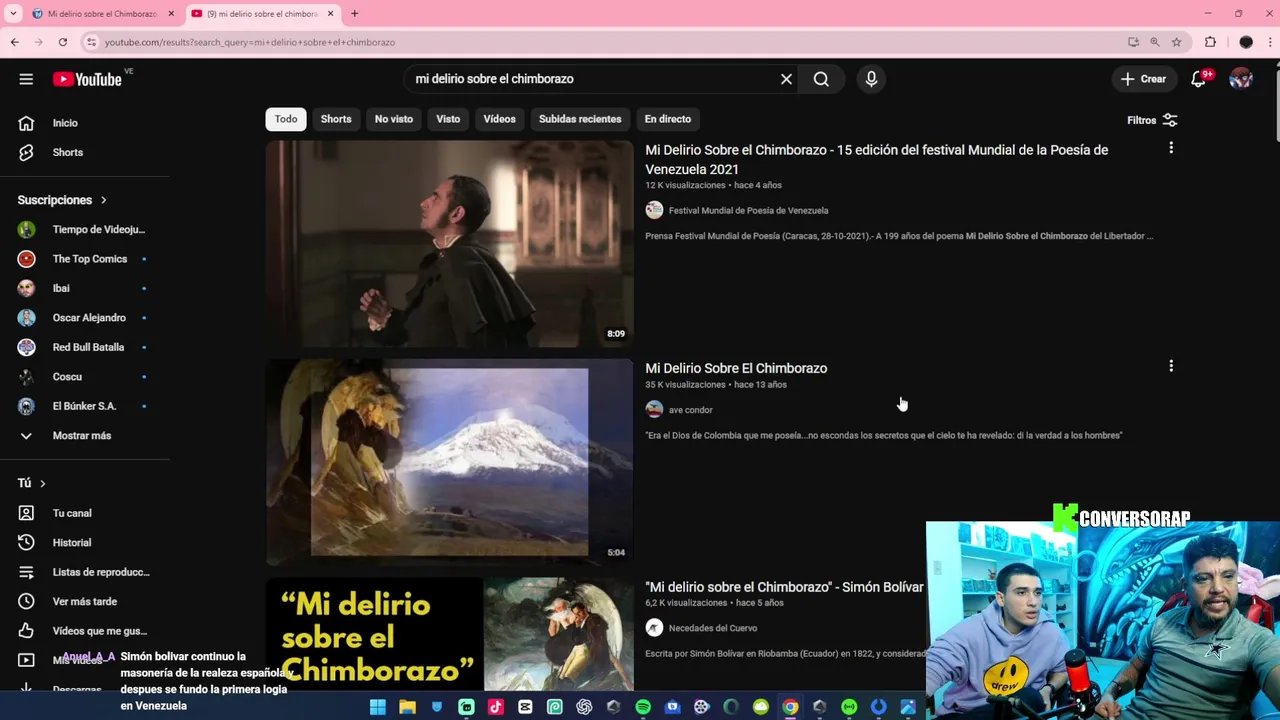Open more options for the ave condor video
Viewport: 1280px width, 720px height.
pos(1171,366)
